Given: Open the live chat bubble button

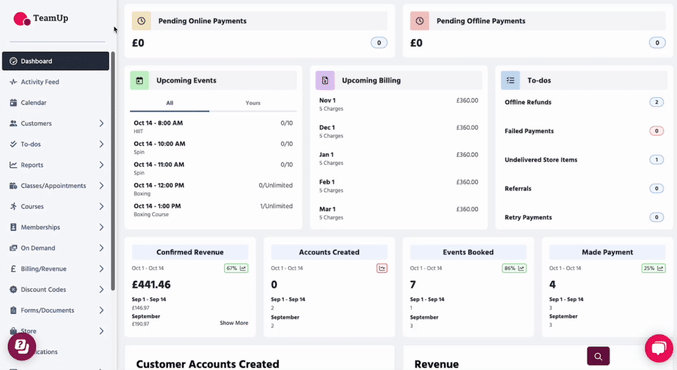Looking at the screenshot, I should 659,348.
